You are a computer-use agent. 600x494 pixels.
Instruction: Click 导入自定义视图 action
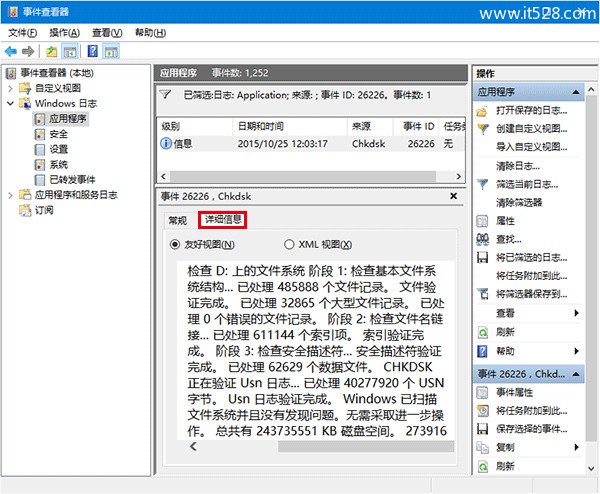[x=531, y=147]
